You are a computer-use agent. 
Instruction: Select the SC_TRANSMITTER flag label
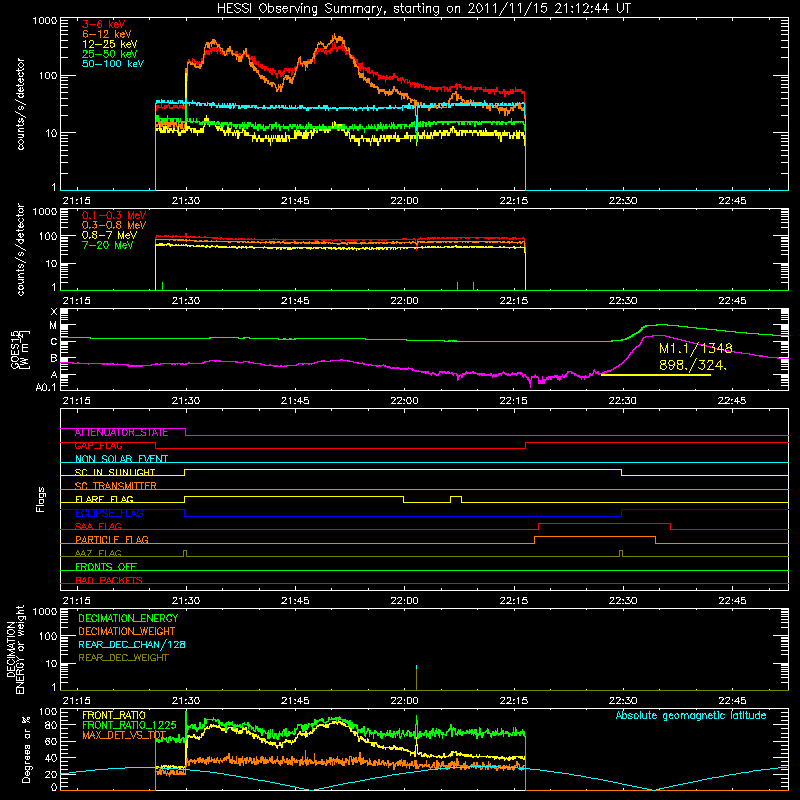pos(116,485)
